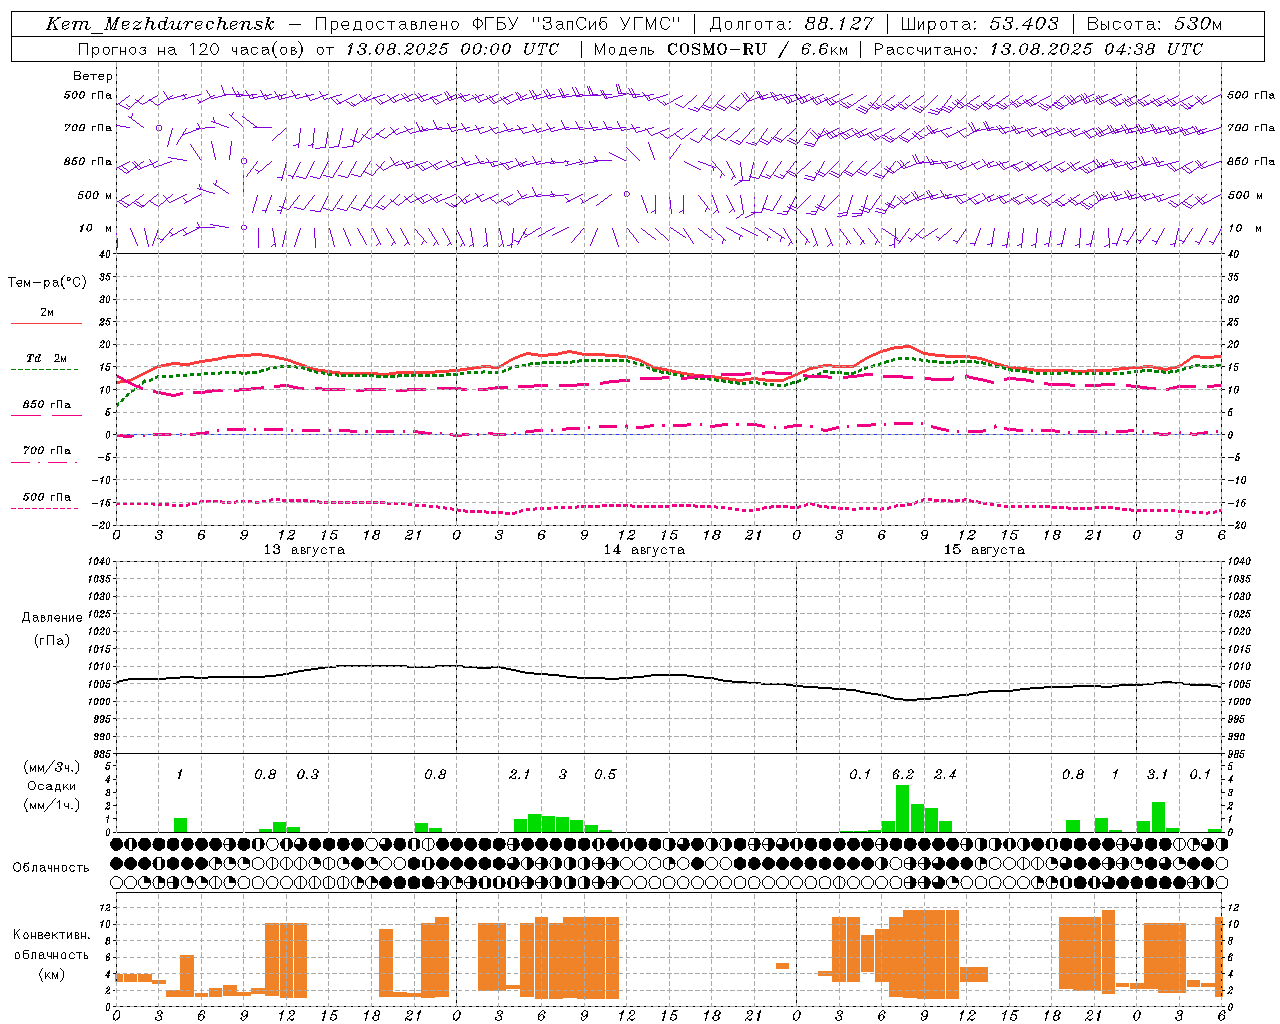
Task: Click the 6.2 precipitation total value
Action: pyautogui.click(x=903, y=774)
